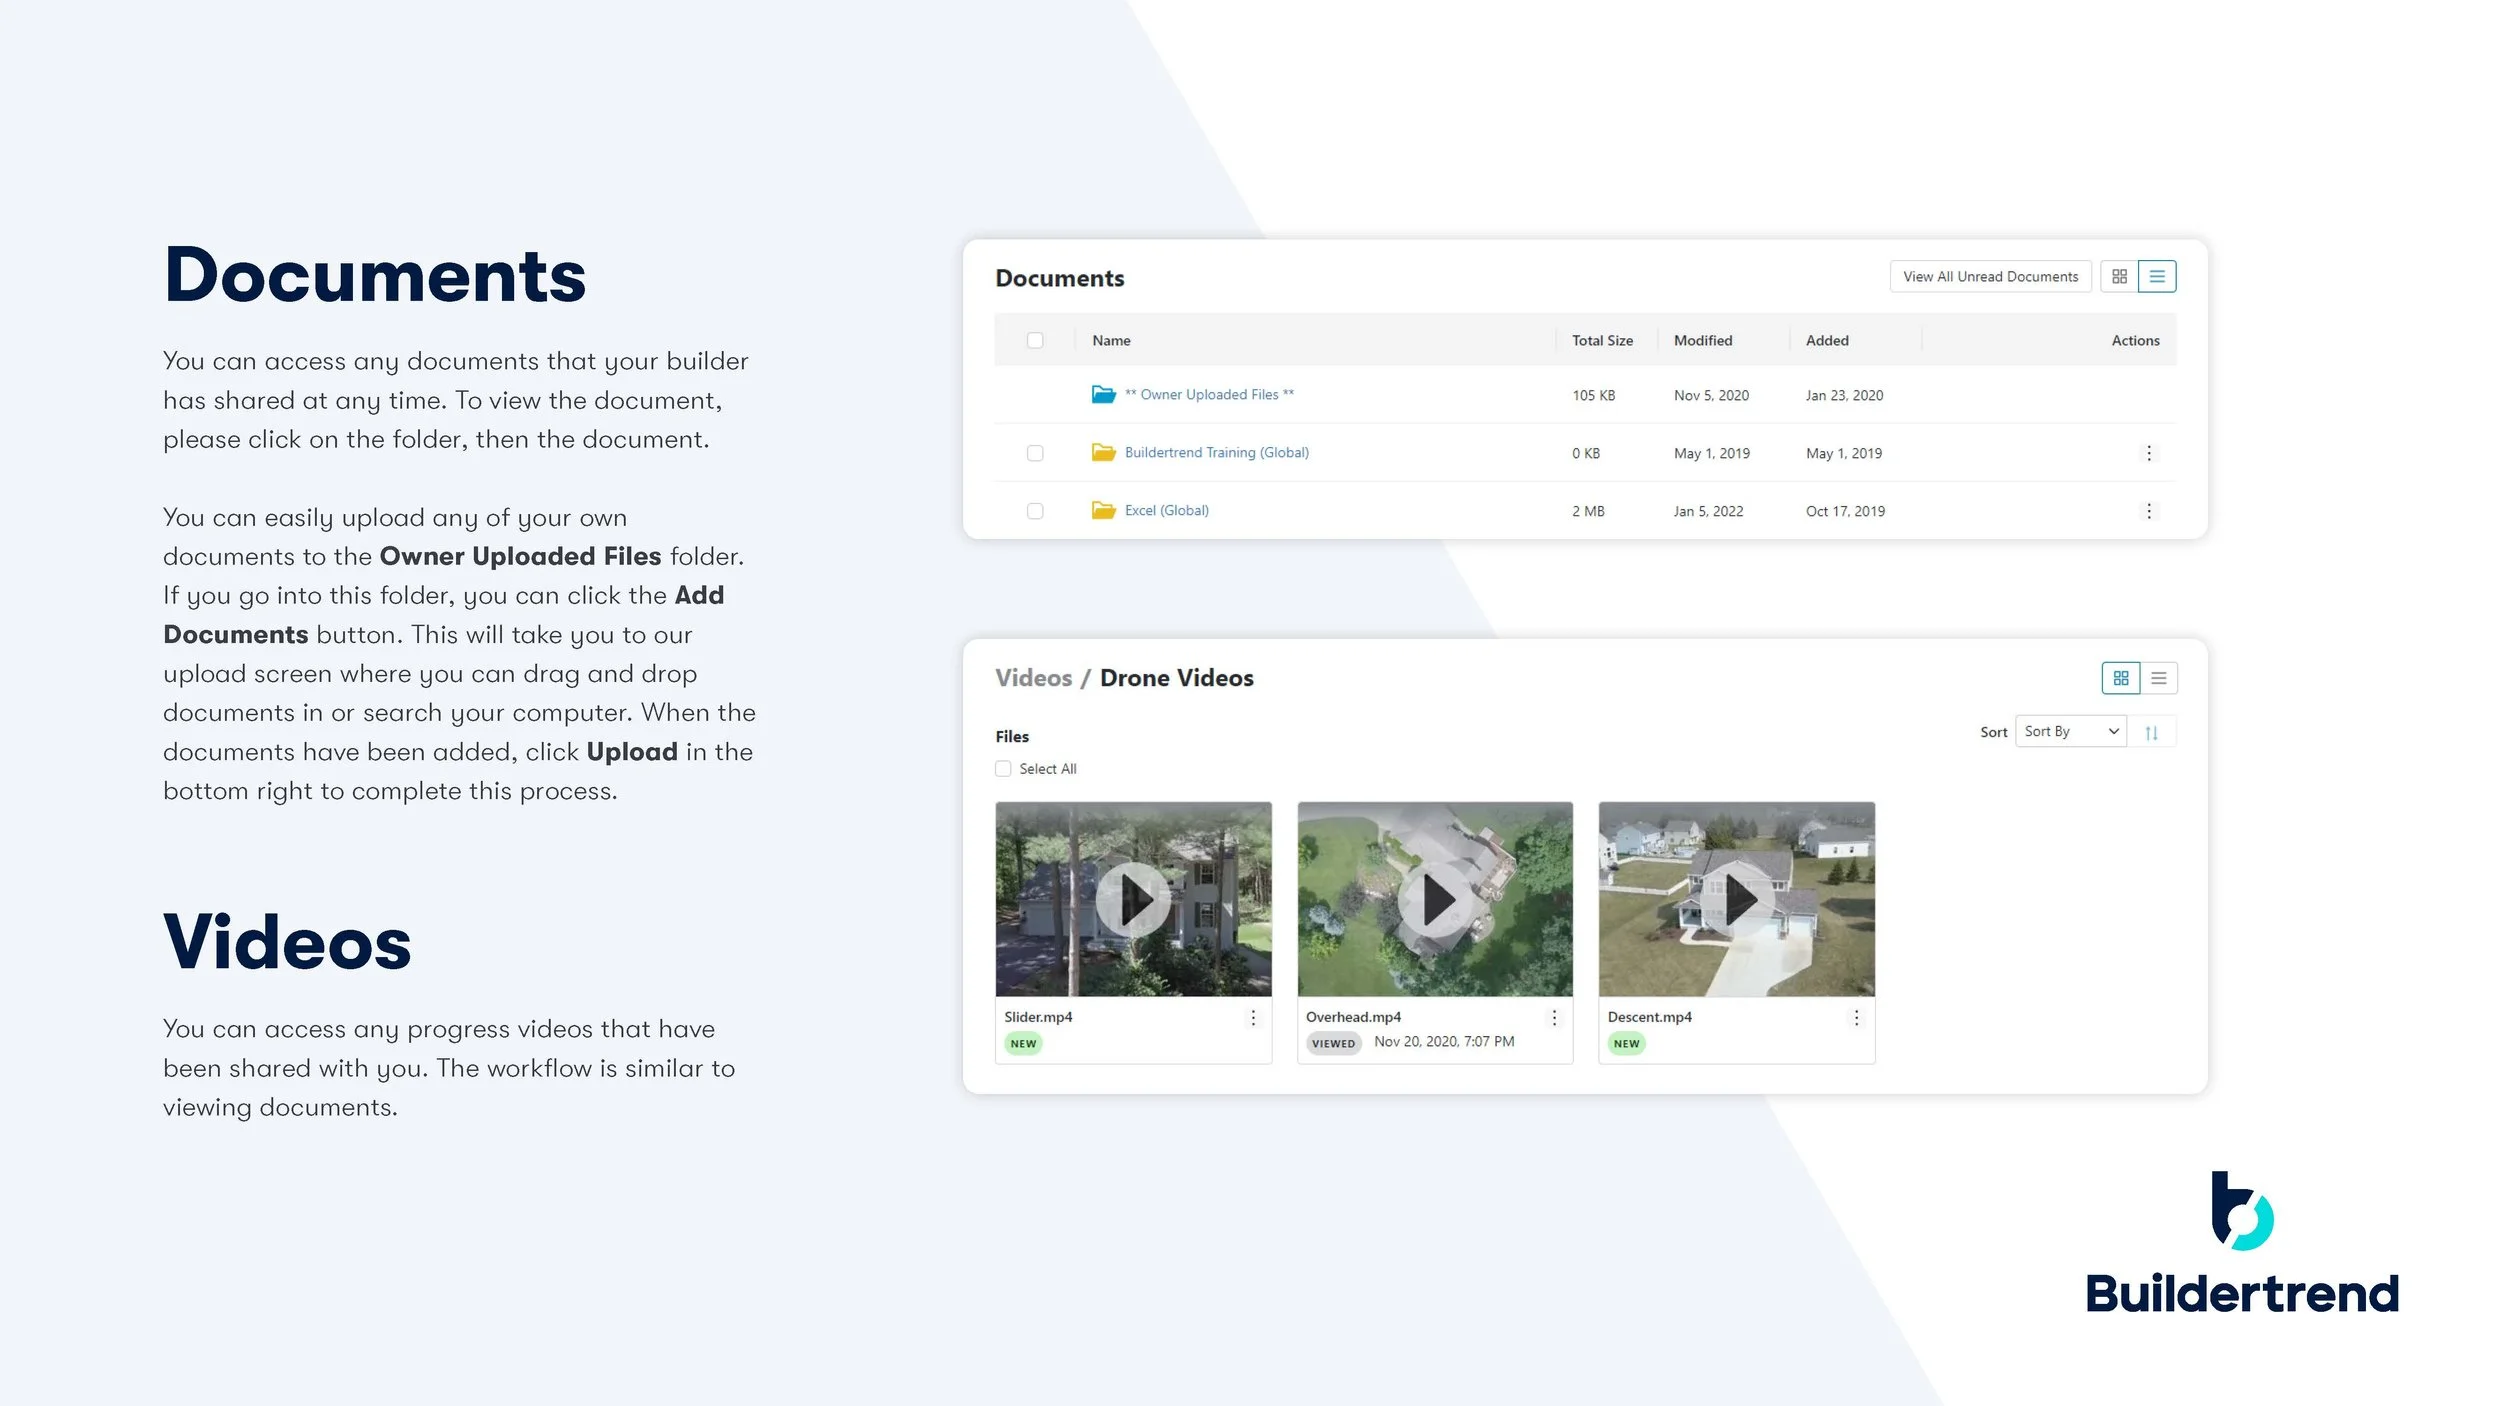Play the Overhead.mp4 video thumbnail
Viewport: 2500px width, 1406px height.
pos(1435,899)
